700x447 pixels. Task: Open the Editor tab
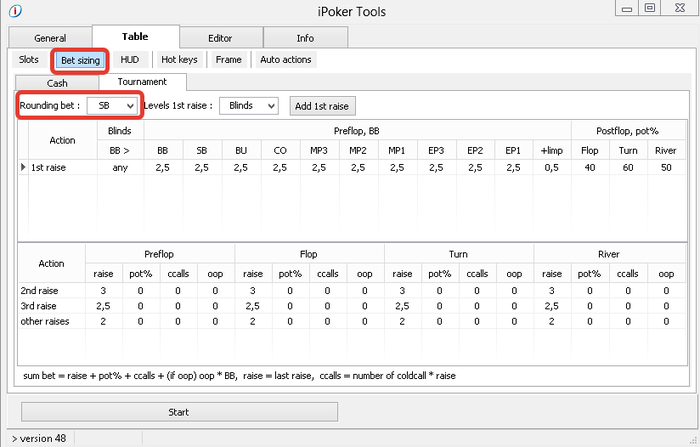(220, 38)
